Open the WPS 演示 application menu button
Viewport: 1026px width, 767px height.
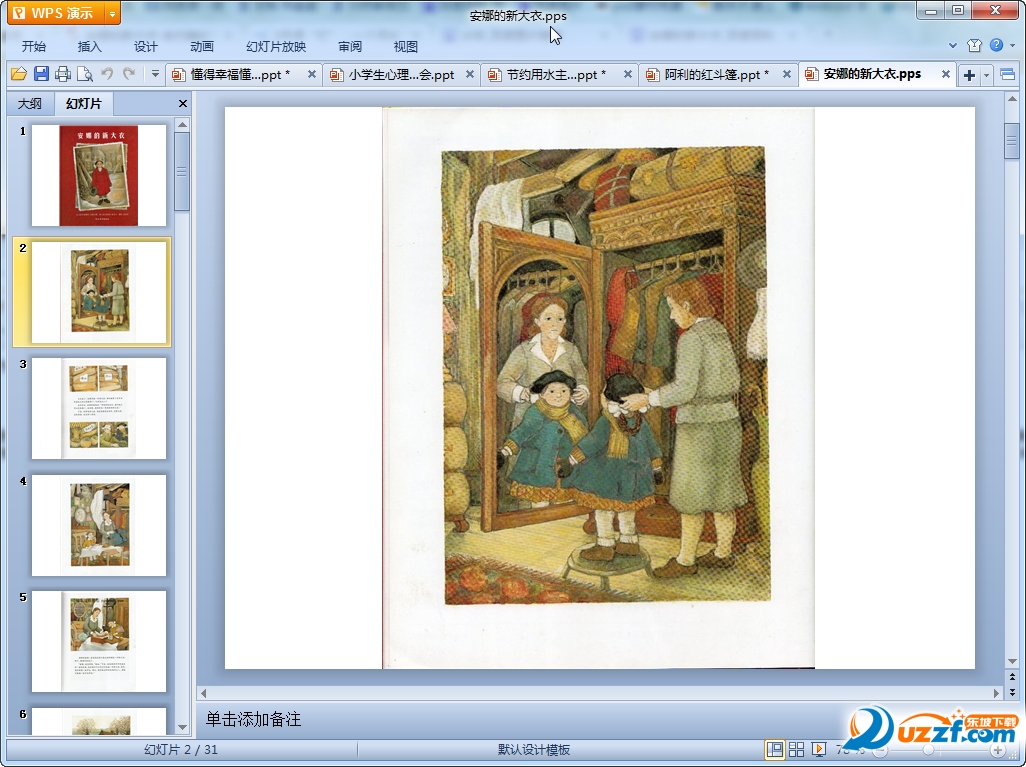coord(56,12)
